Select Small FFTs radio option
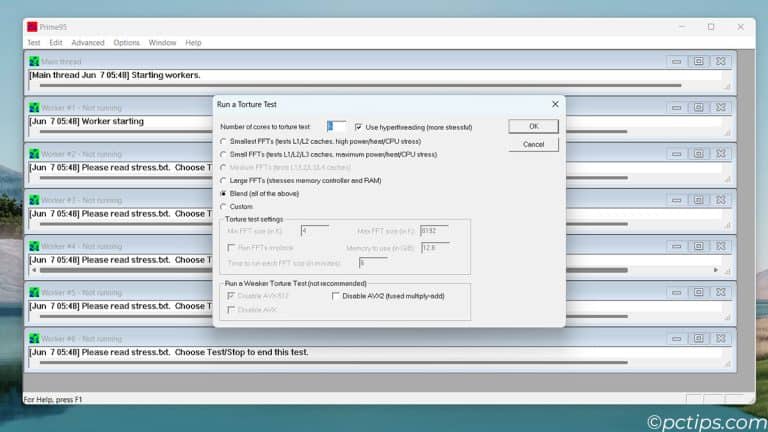This screenshot has width=768, height=432. (223, 155)
